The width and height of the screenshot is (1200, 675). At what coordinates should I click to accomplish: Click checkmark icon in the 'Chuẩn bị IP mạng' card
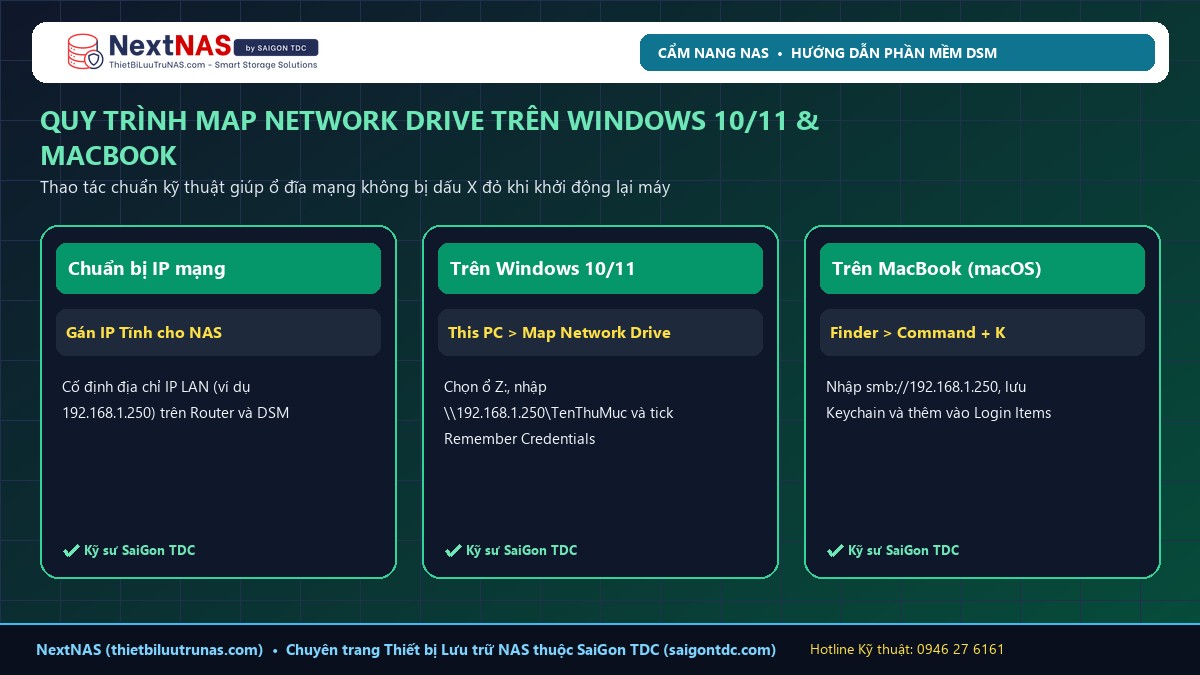(x=71, y=550)
